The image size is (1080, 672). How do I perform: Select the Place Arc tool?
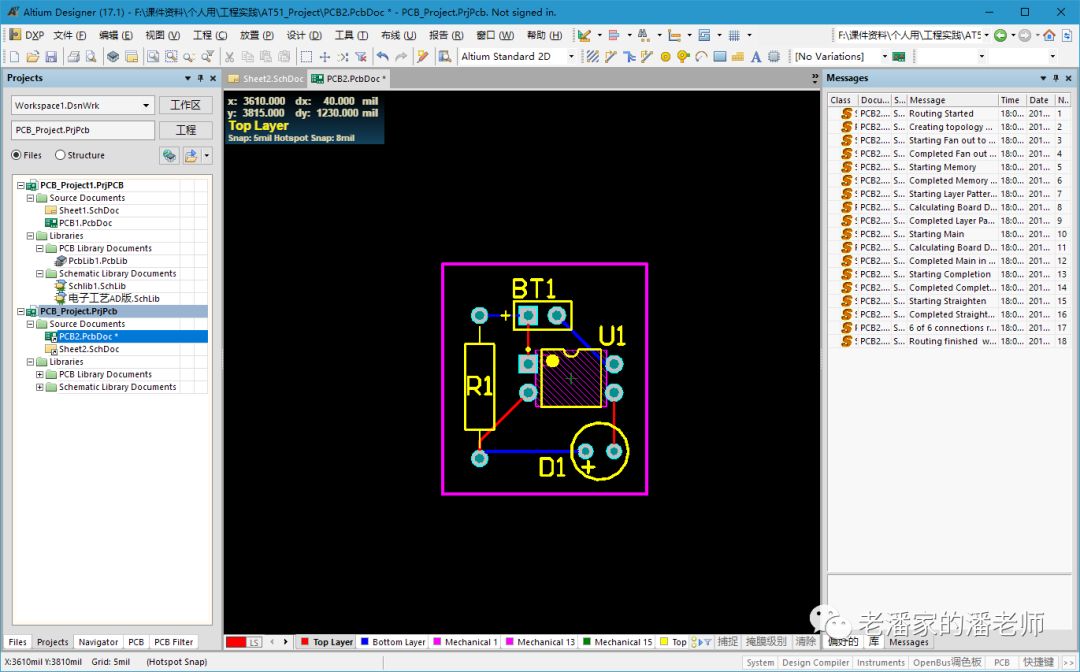pyautogui.click(x=702, y=57)
